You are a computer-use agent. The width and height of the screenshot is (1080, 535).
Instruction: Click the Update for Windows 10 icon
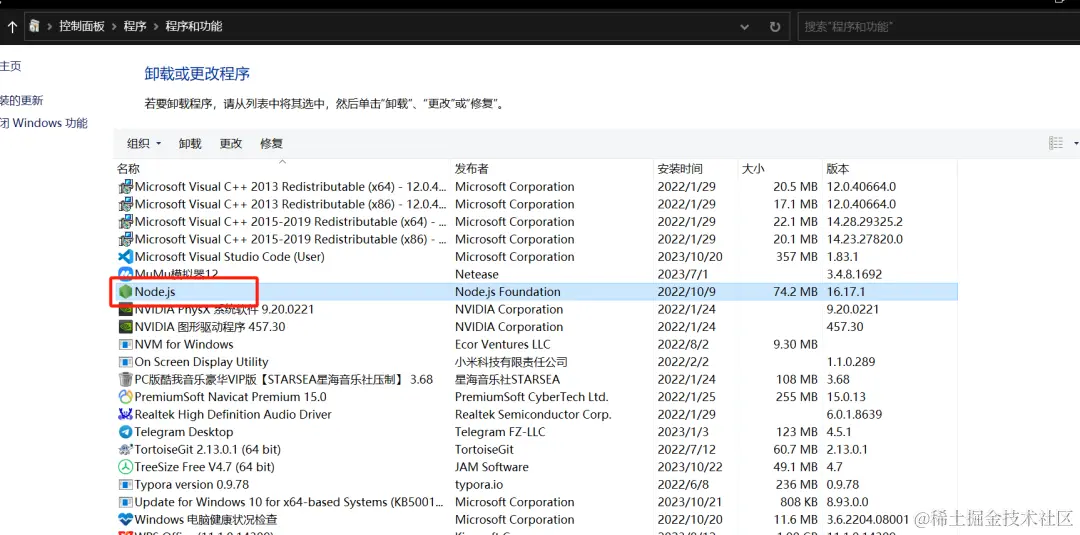click(125, 502)
